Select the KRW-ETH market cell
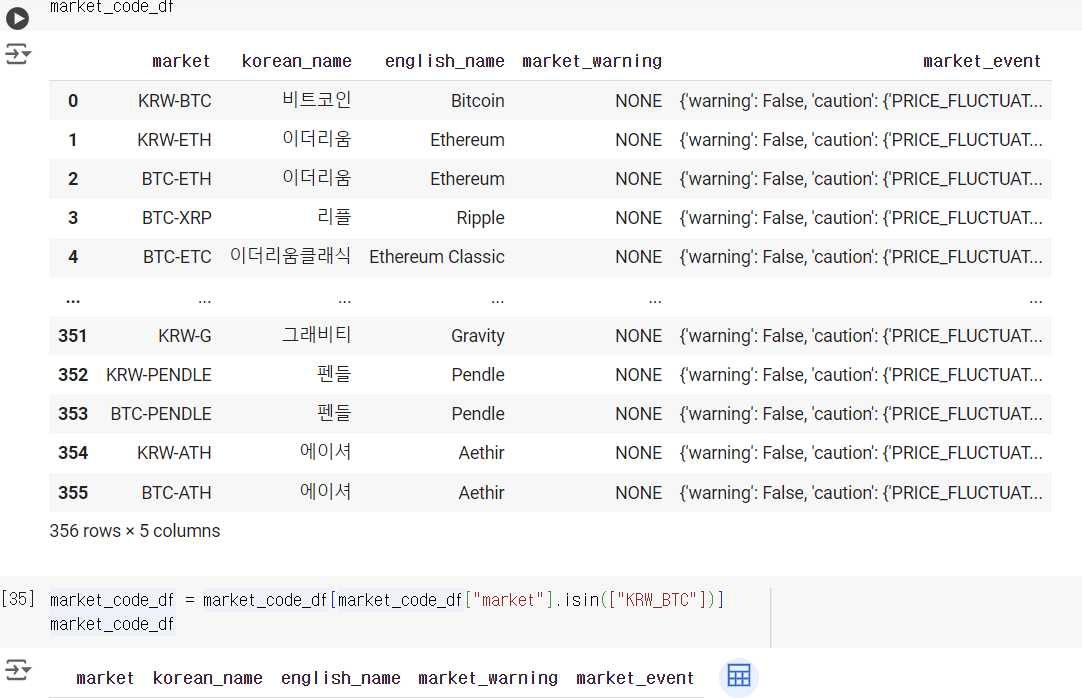1082x698 pixels. pos(174,140)
